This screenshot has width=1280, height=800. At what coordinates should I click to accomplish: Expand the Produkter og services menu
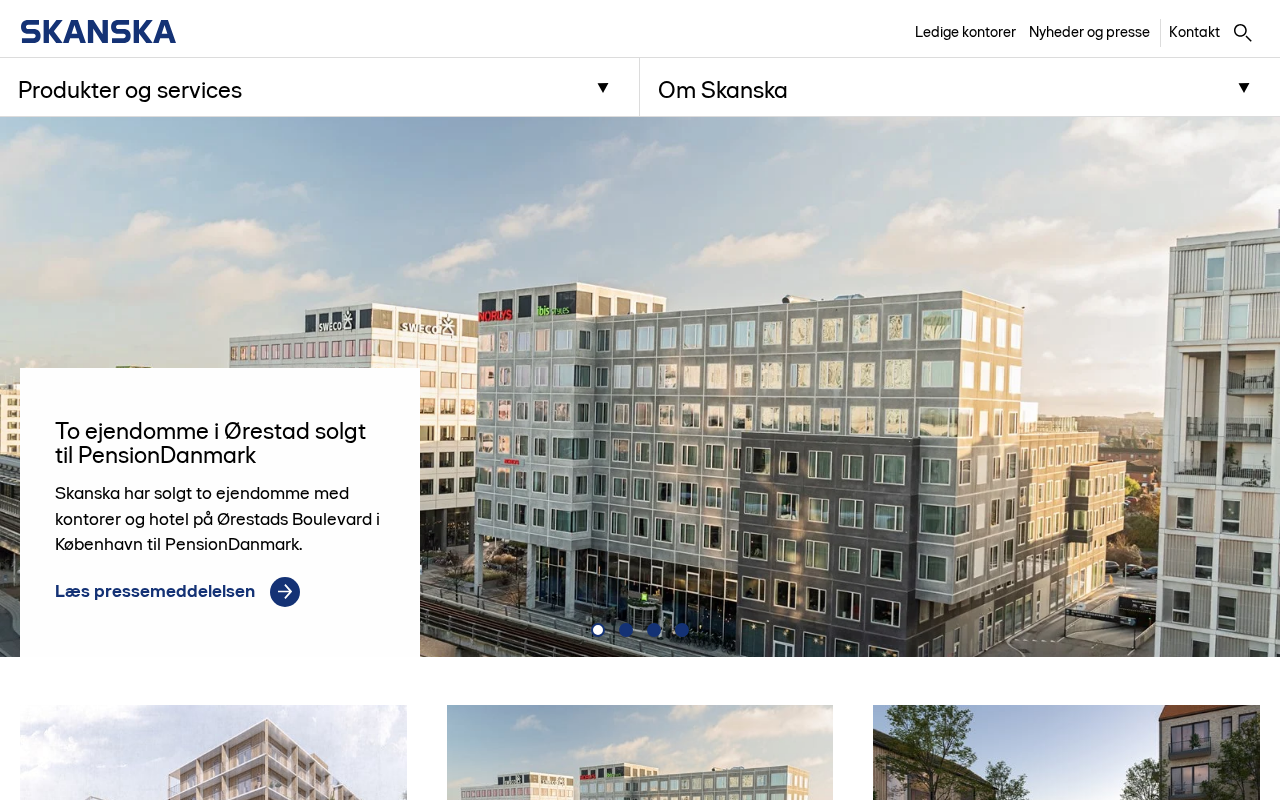click(x=319, y=88)
